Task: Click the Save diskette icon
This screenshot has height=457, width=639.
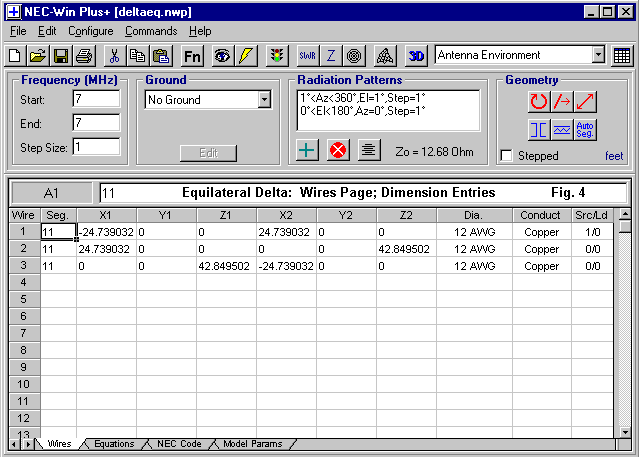Action: click(x=60, y=55)
